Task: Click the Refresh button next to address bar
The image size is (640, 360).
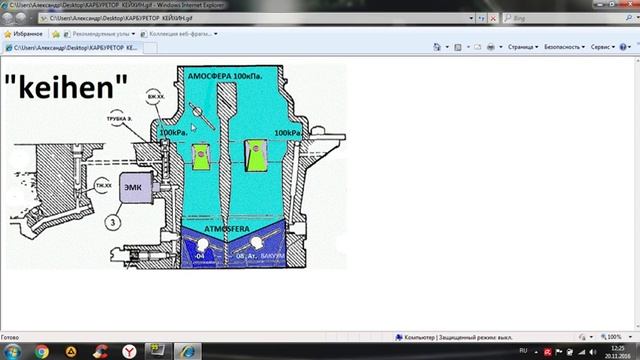Action: pyautogui.click(x=482, y=18)
